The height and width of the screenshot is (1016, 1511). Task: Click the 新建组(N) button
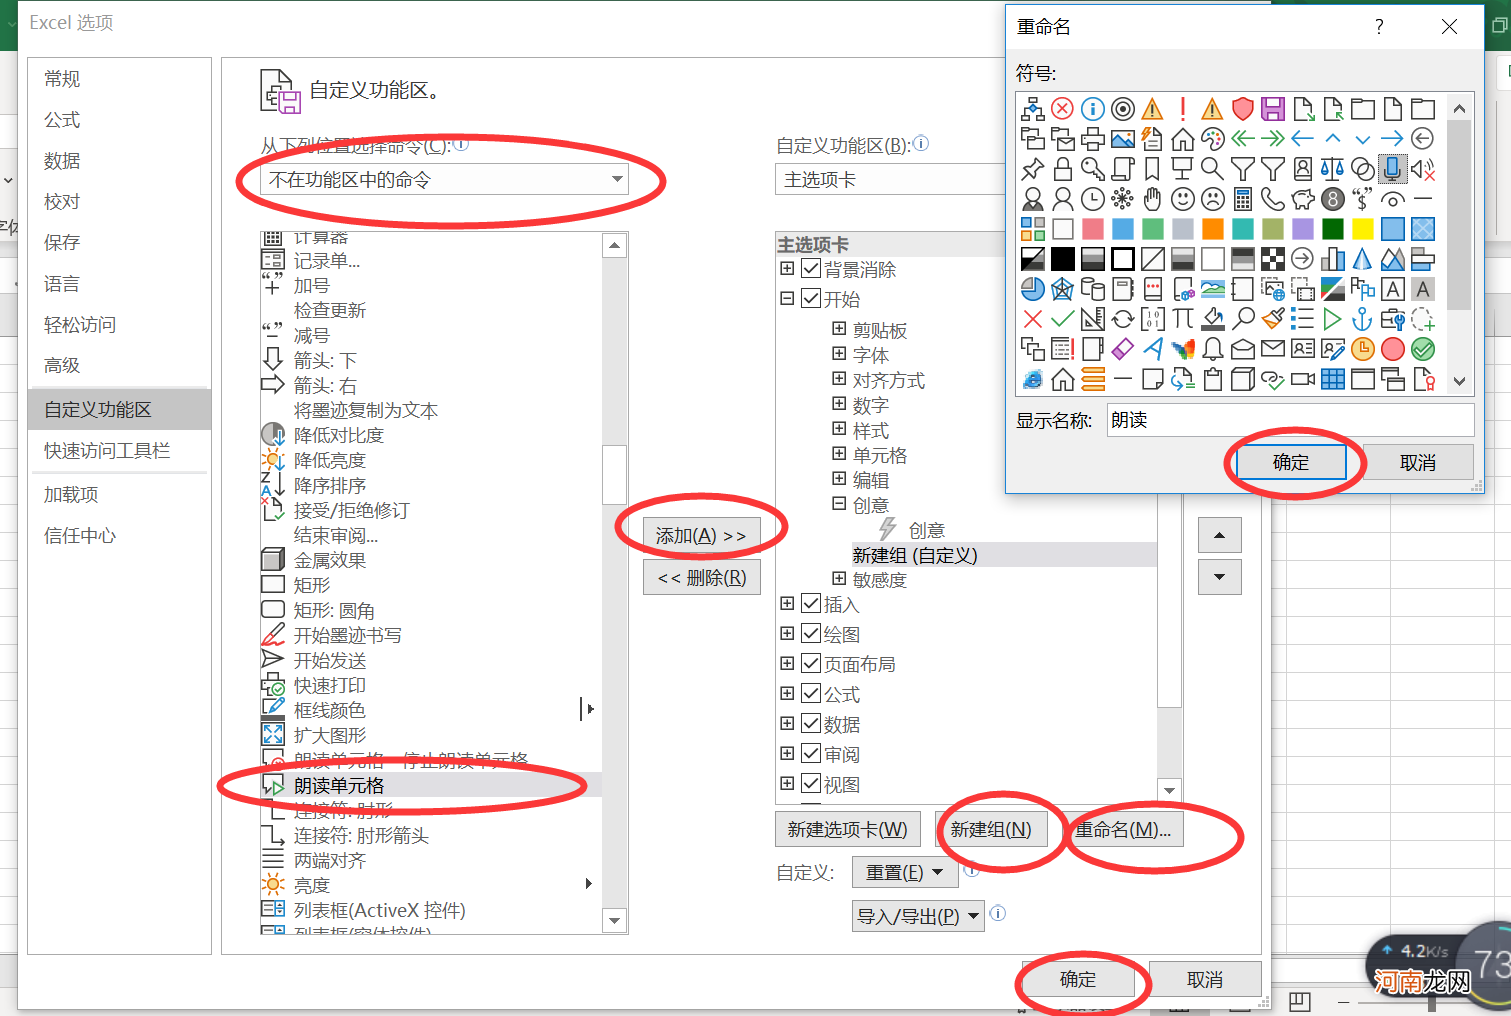pyautogui.click(x=990, y=830)
